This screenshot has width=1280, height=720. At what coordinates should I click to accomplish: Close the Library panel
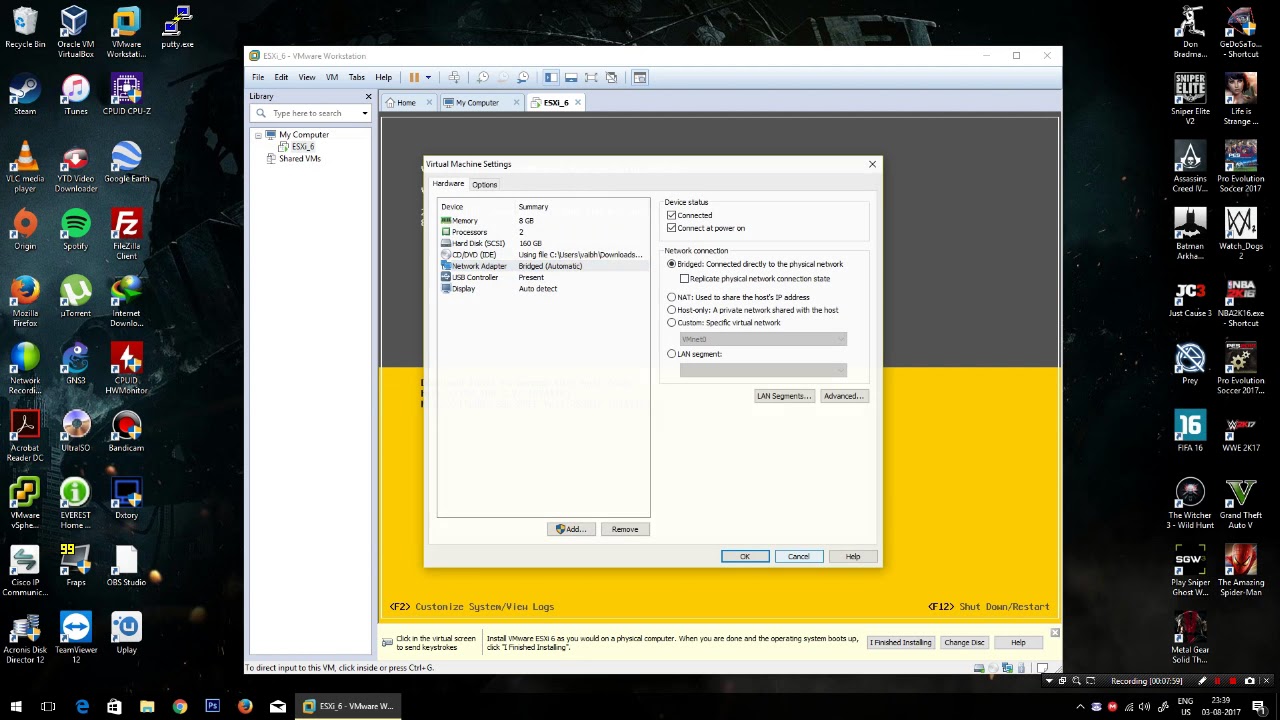368,96
